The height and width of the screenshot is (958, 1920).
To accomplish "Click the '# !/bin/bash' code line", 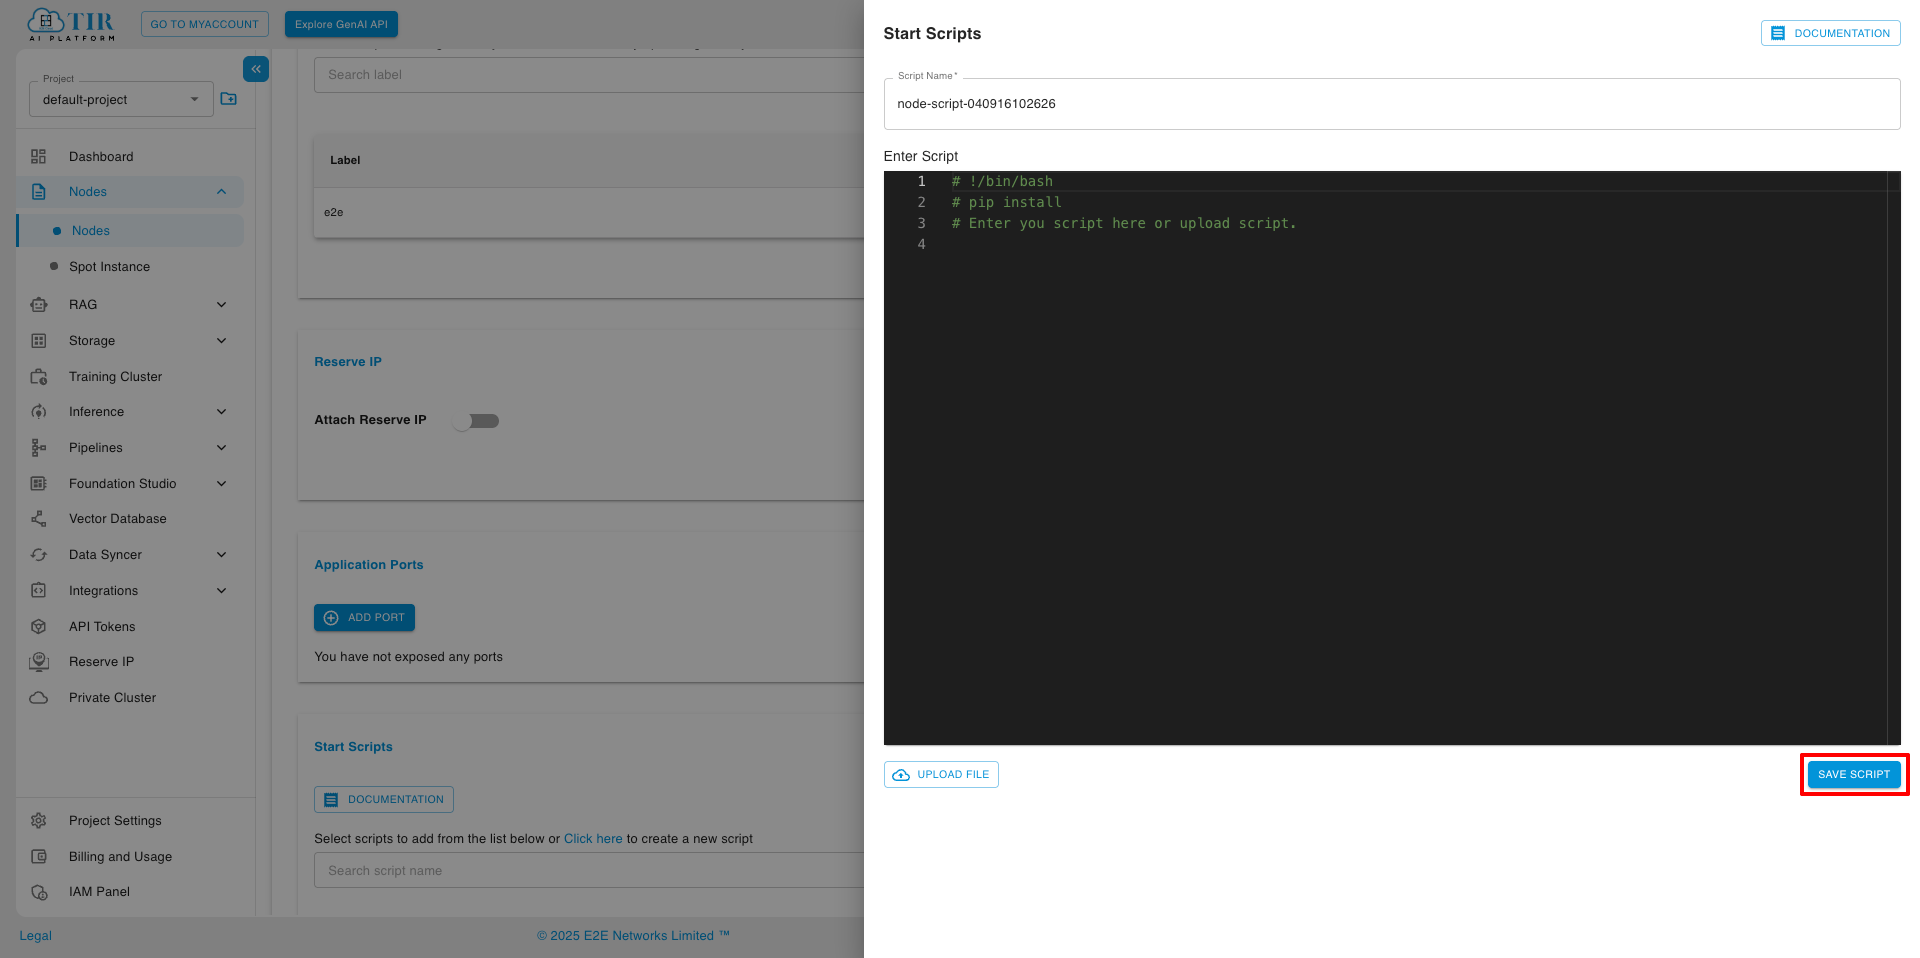I will tap(1002, 182).
